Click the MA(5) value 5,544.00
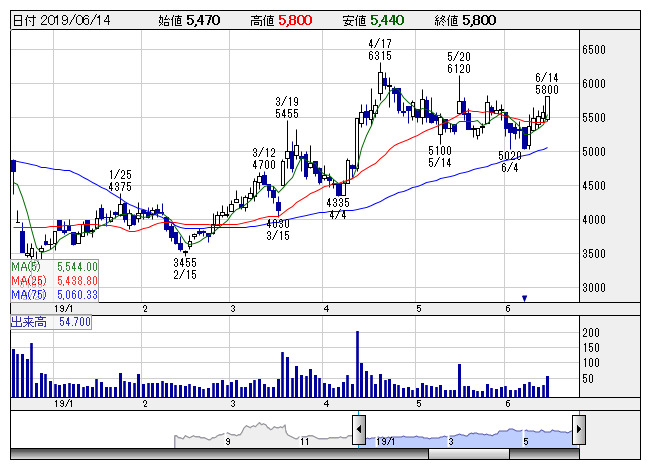Image resolution: width=652 pixels, height=469 pixels. (77, 267)
